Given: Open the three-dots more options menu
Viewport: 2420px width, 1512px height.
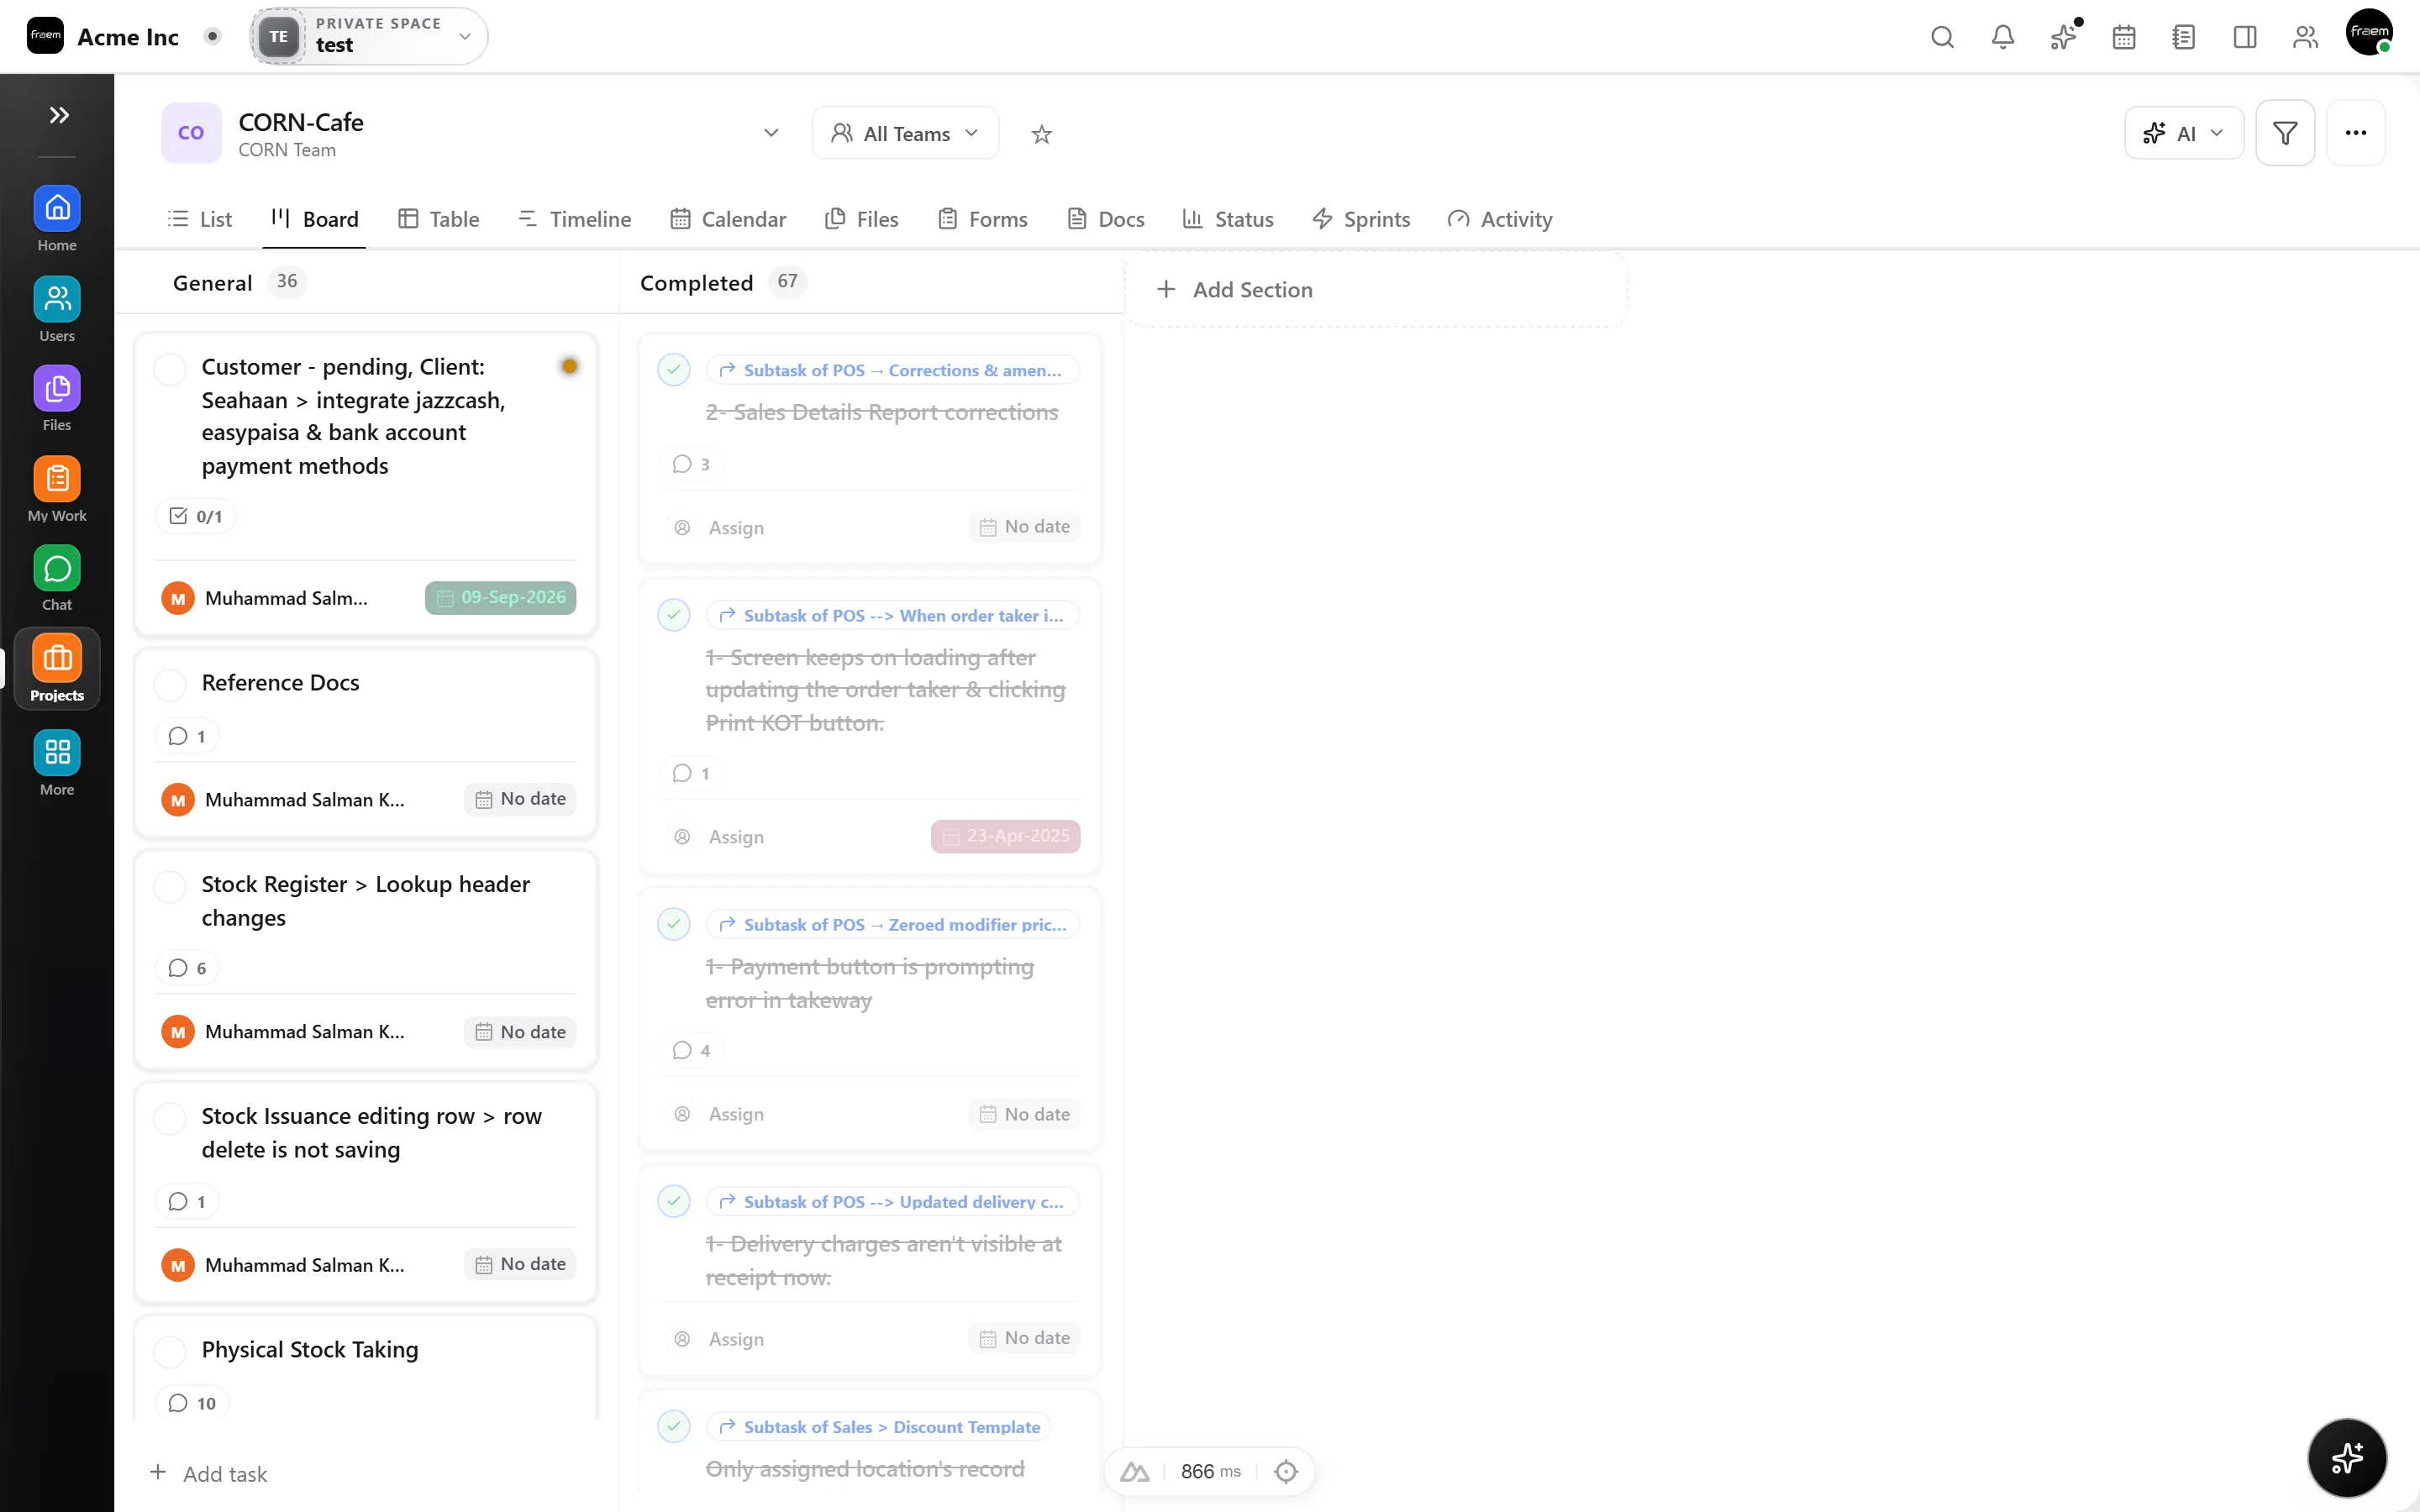Looking at the screenshot, I should pyautogui.click(x=2355, y=133).
